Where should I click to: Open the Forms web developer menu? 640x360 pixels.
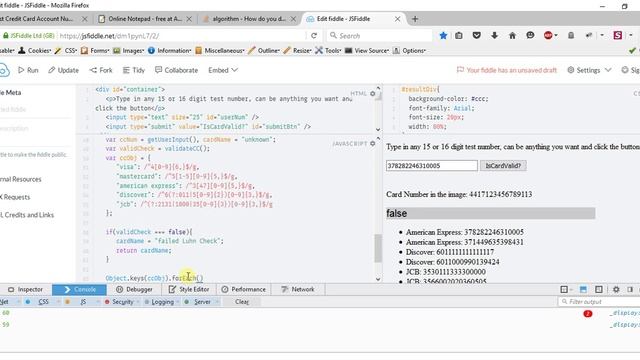[x=96, y=51]
